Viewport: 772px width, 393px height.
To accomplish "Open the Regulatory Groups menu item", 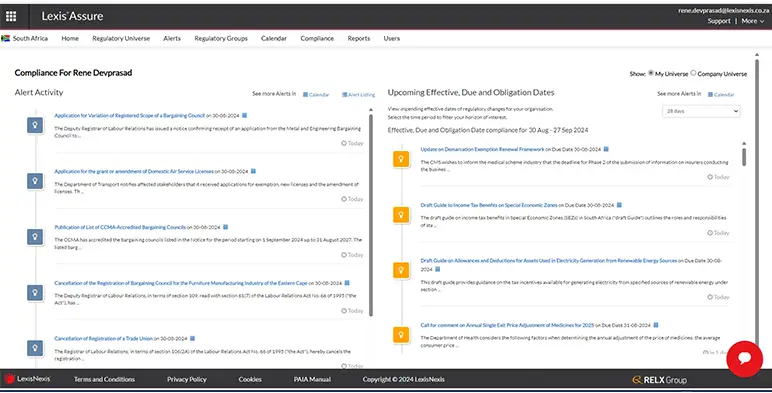I will point(221,38).
